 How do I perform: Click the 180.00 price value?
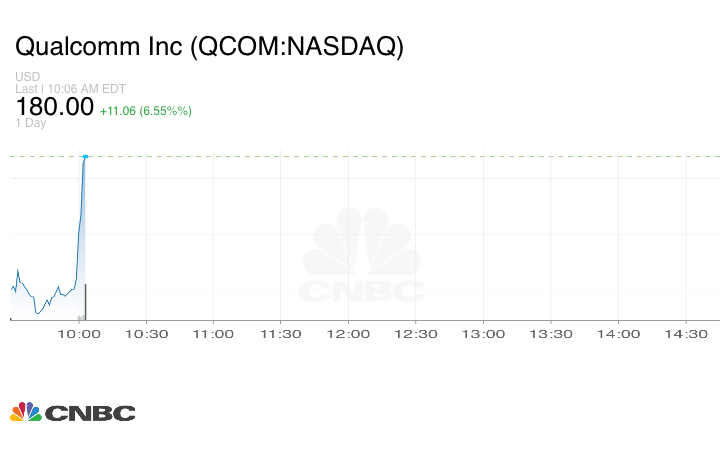55,107
